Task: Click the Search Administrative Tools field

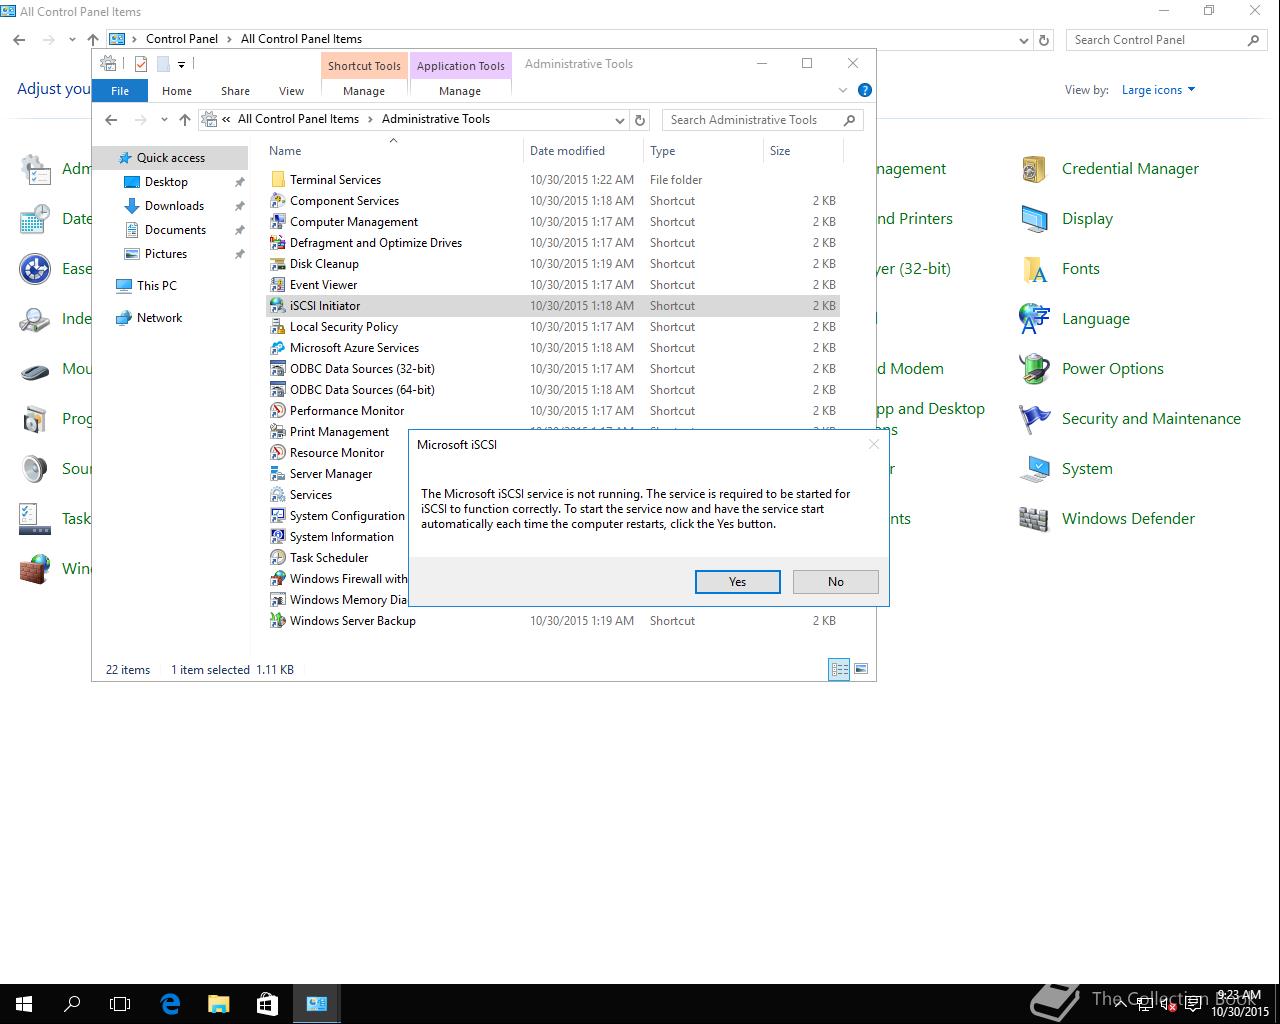Action: point(762,120)
